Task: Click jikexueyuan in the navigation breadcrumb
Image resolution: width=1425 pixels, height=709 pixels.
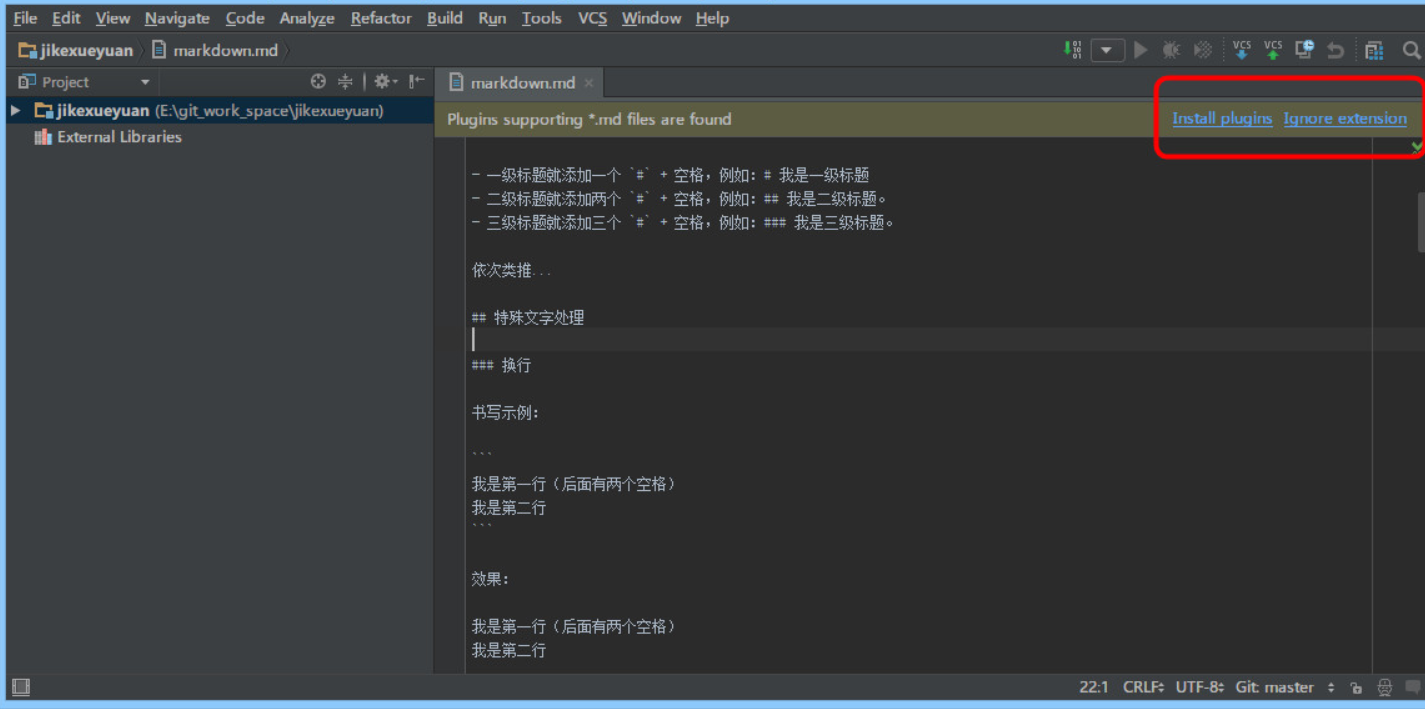Action: [x=76, y=50]
